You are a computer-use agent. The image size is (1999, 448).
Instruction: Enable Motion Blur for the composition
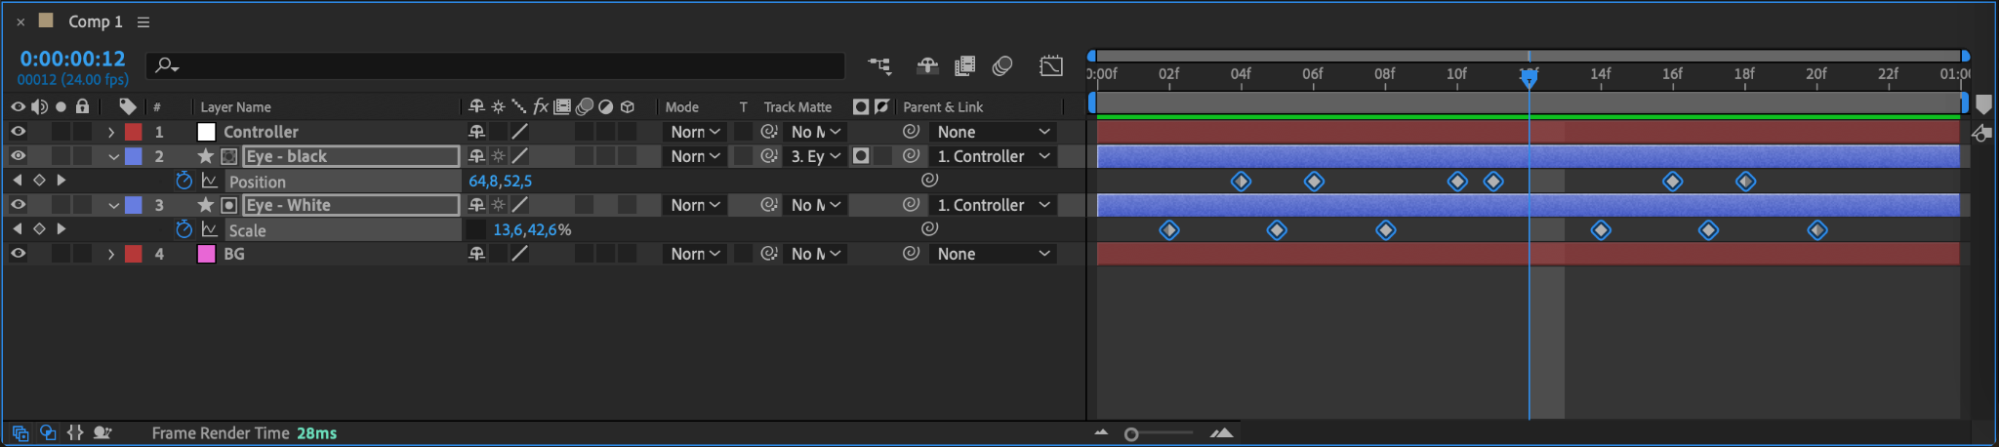(x=1002, y=66)
